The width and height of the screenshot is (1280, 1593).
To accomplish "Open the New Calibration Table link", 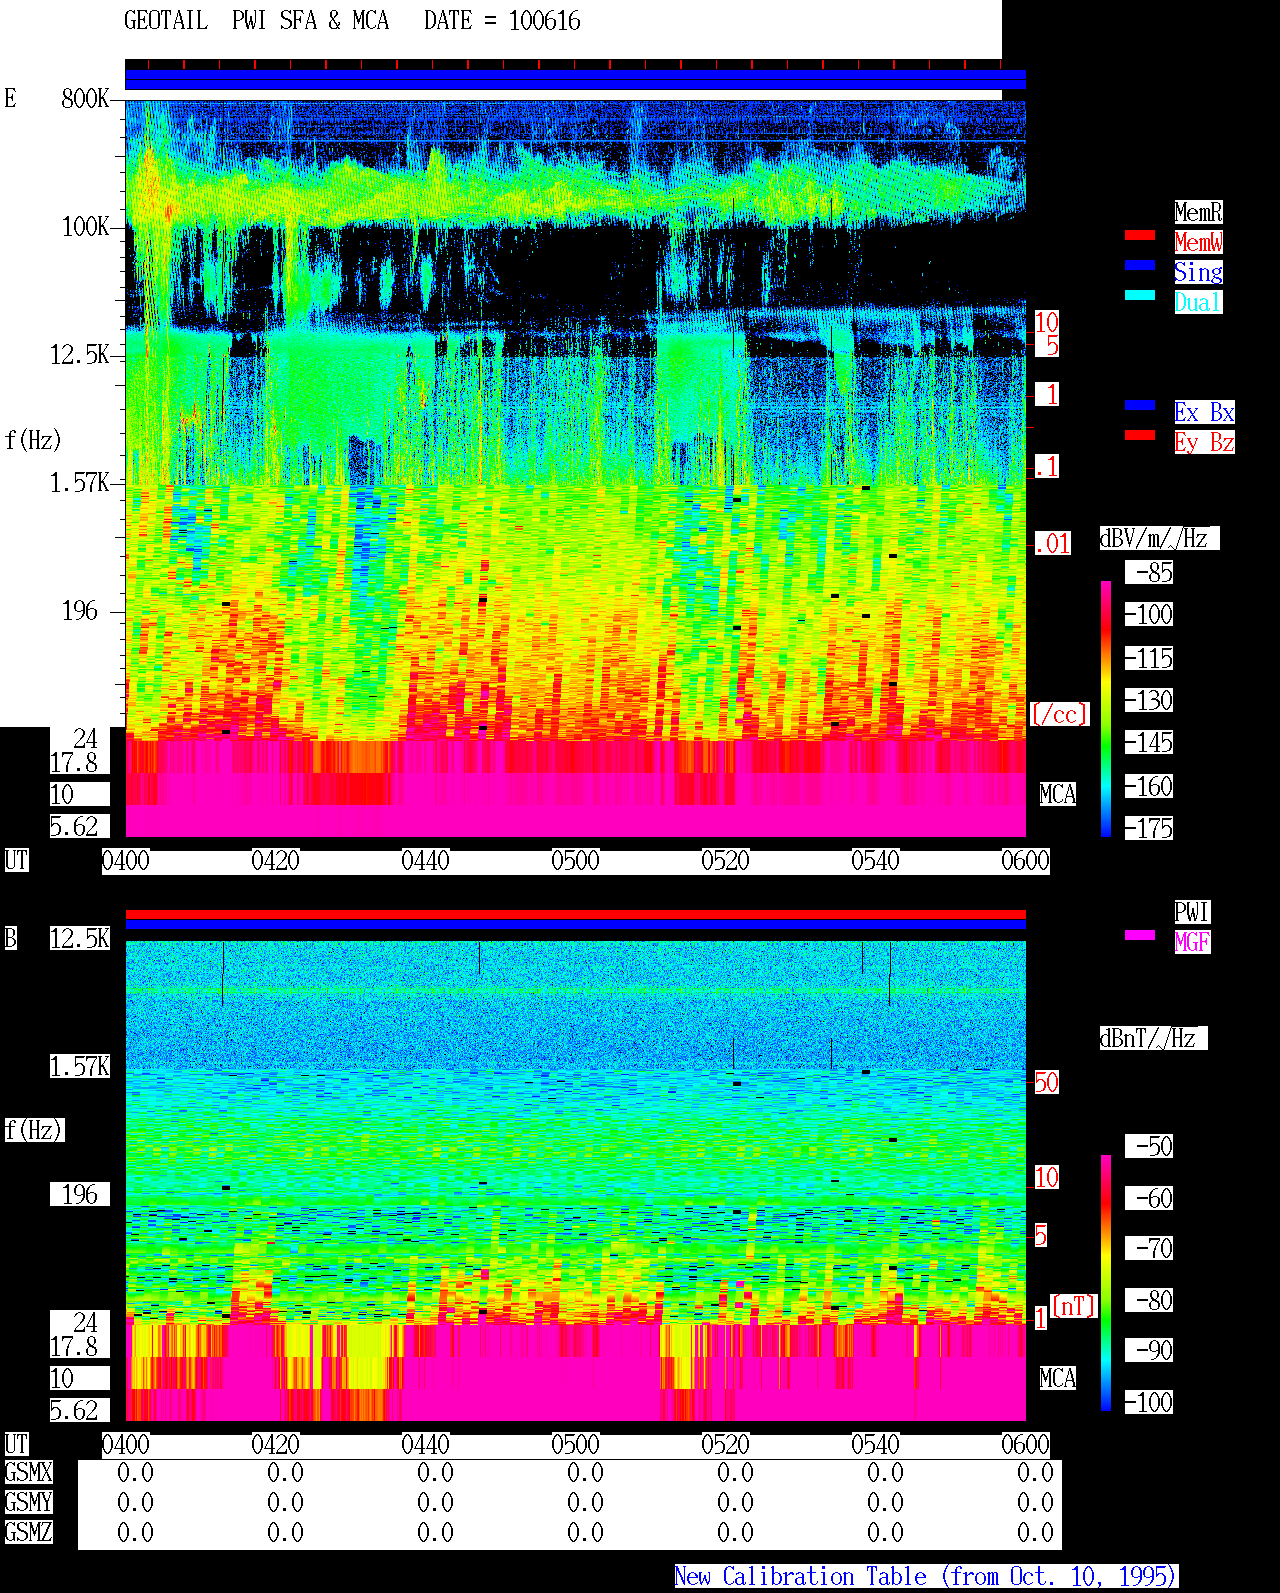I will click(x=926, y=1576).
